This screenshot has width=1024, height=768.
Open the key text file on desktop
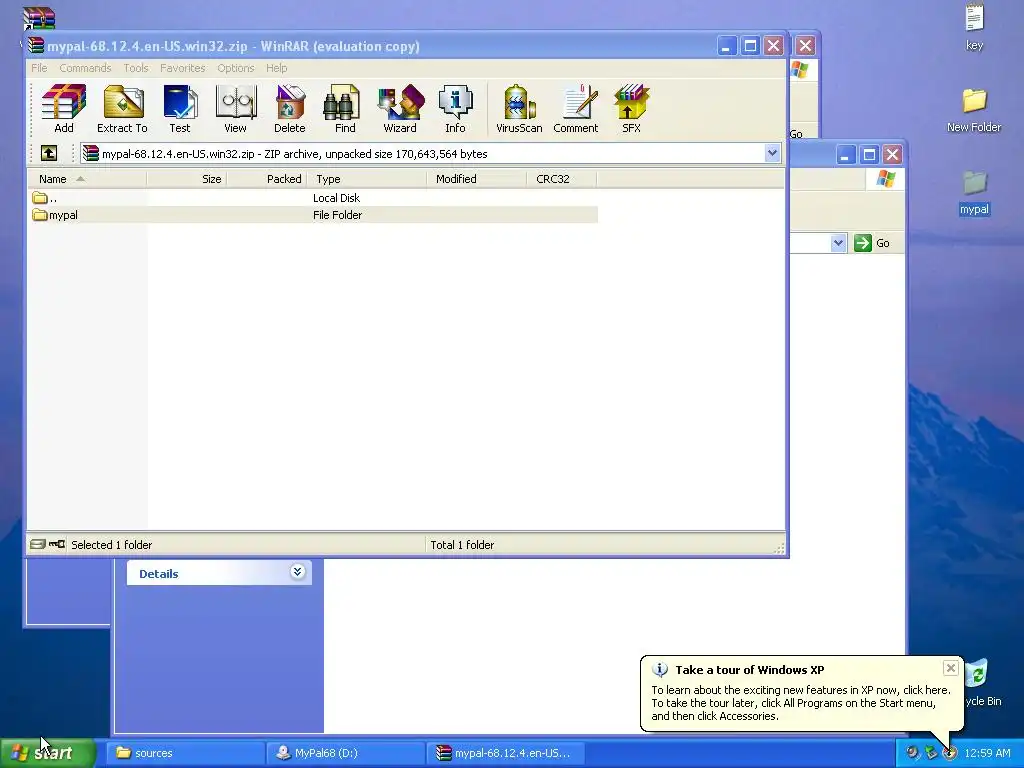(x=974, y=26)
